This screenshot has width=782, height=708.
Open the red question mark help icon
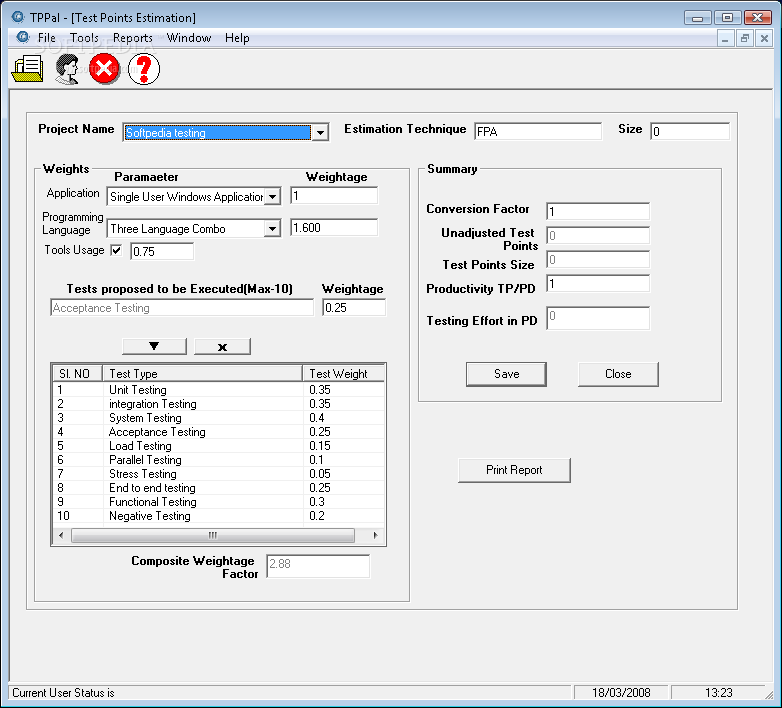[144, 69]
